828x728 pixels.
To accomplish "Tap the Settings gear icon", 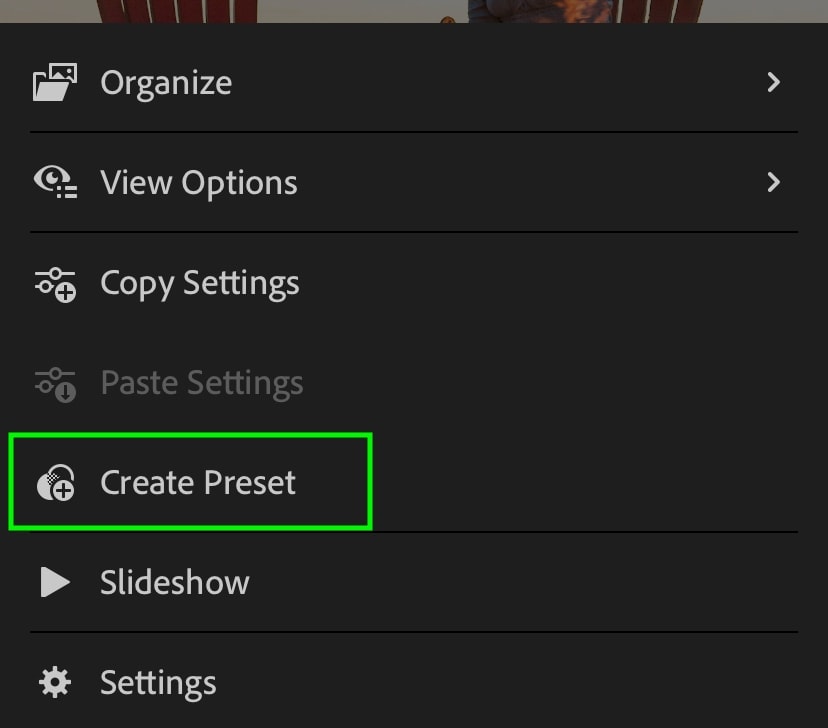I will pyautogui.click(x=55, y=682).
